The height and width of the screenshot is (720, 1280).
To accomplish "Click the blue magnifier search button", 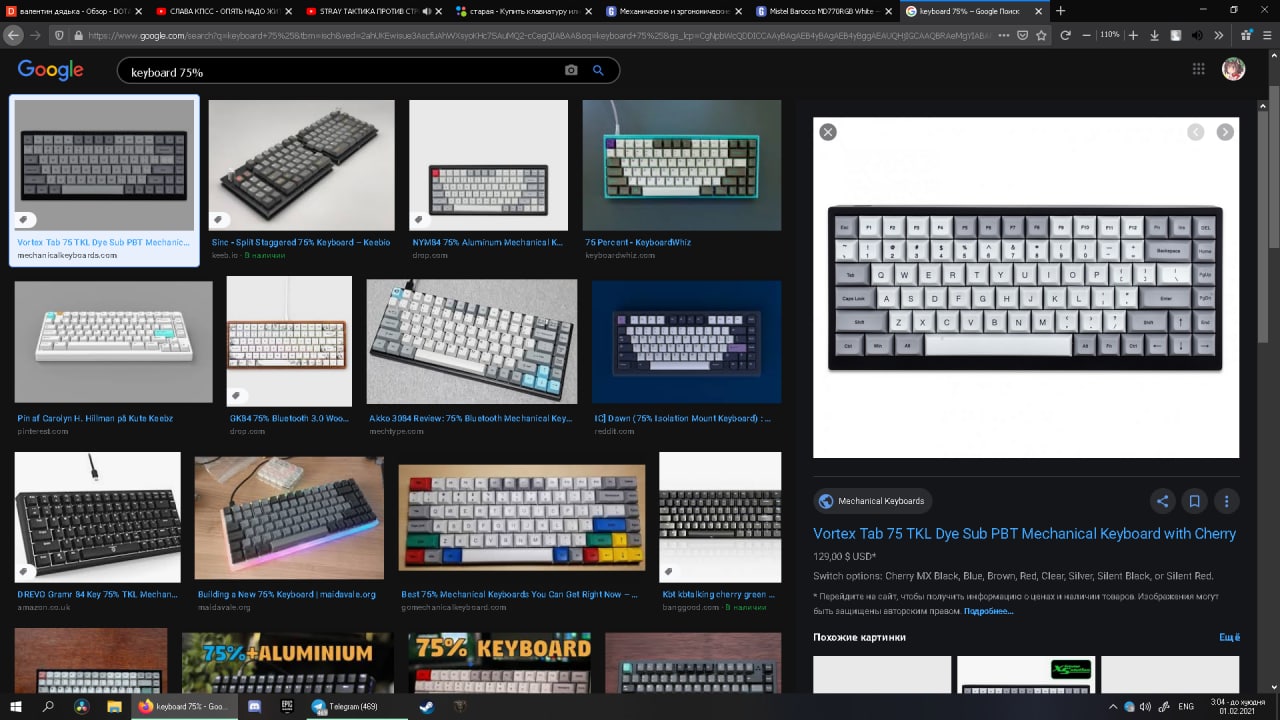I will (598, 71).
